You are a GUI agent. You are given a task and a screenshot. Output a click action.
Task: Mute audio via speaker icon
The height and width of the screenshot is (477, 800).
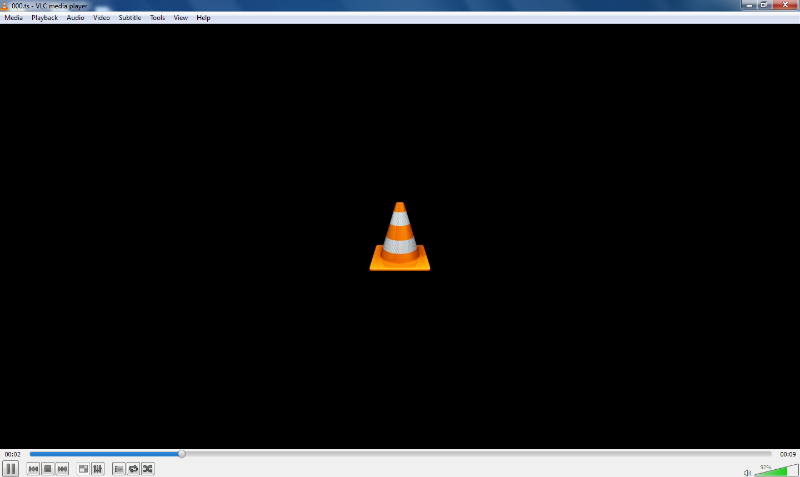coord(747,473)
